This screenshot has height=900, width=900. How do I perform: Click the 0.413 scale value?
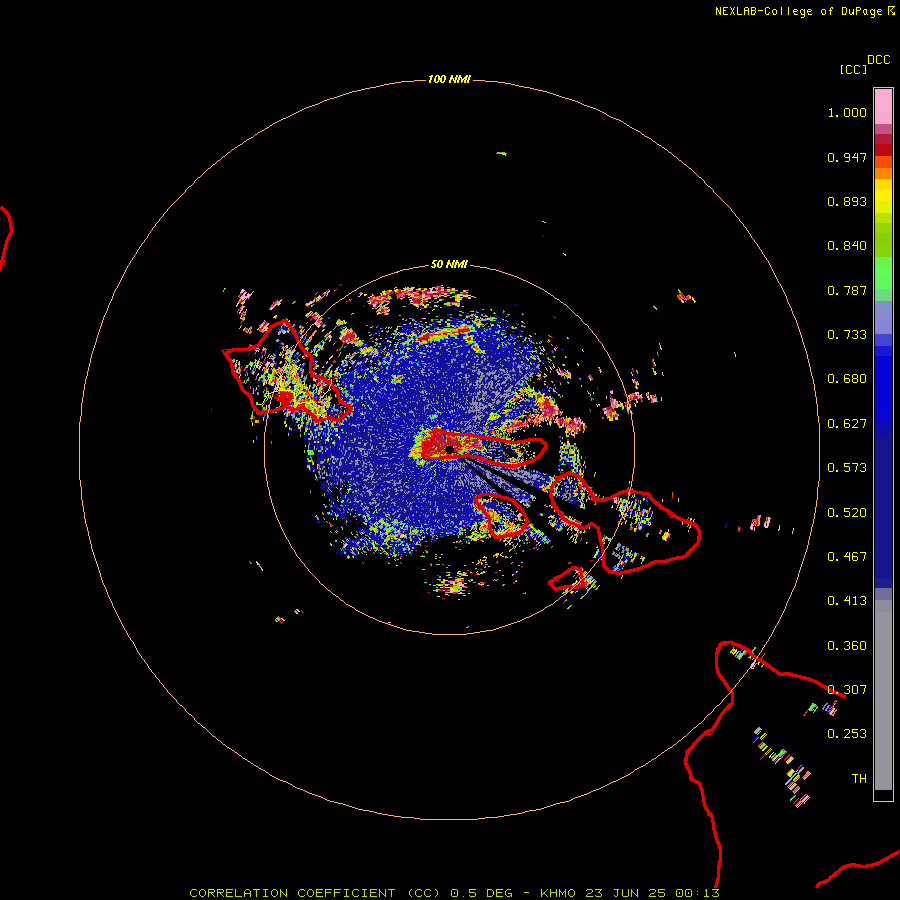click(847, 601)
